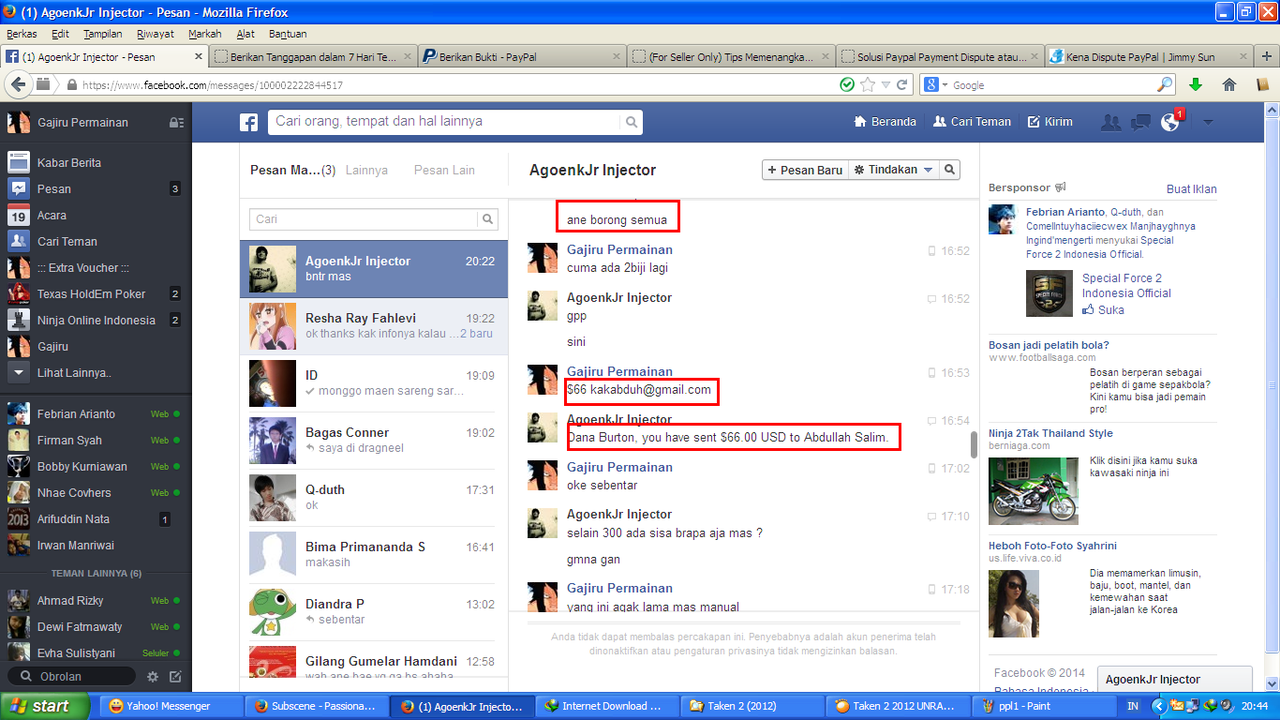Open ppl1 - Paint from taskbar

click(1046, 706)
